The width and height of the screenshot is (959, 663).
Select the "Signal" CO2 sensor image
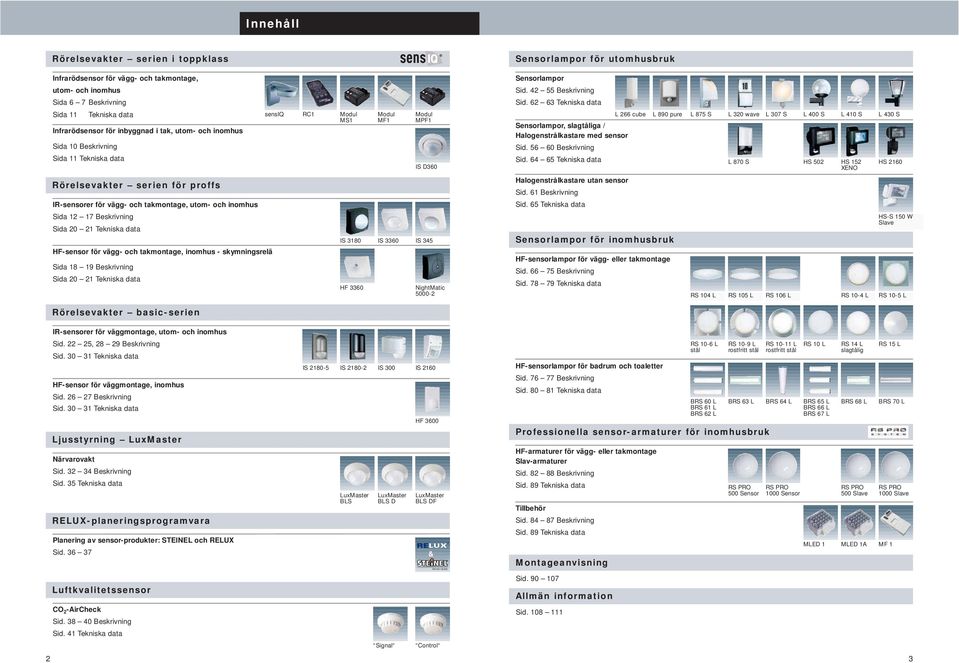coord(390,624)
